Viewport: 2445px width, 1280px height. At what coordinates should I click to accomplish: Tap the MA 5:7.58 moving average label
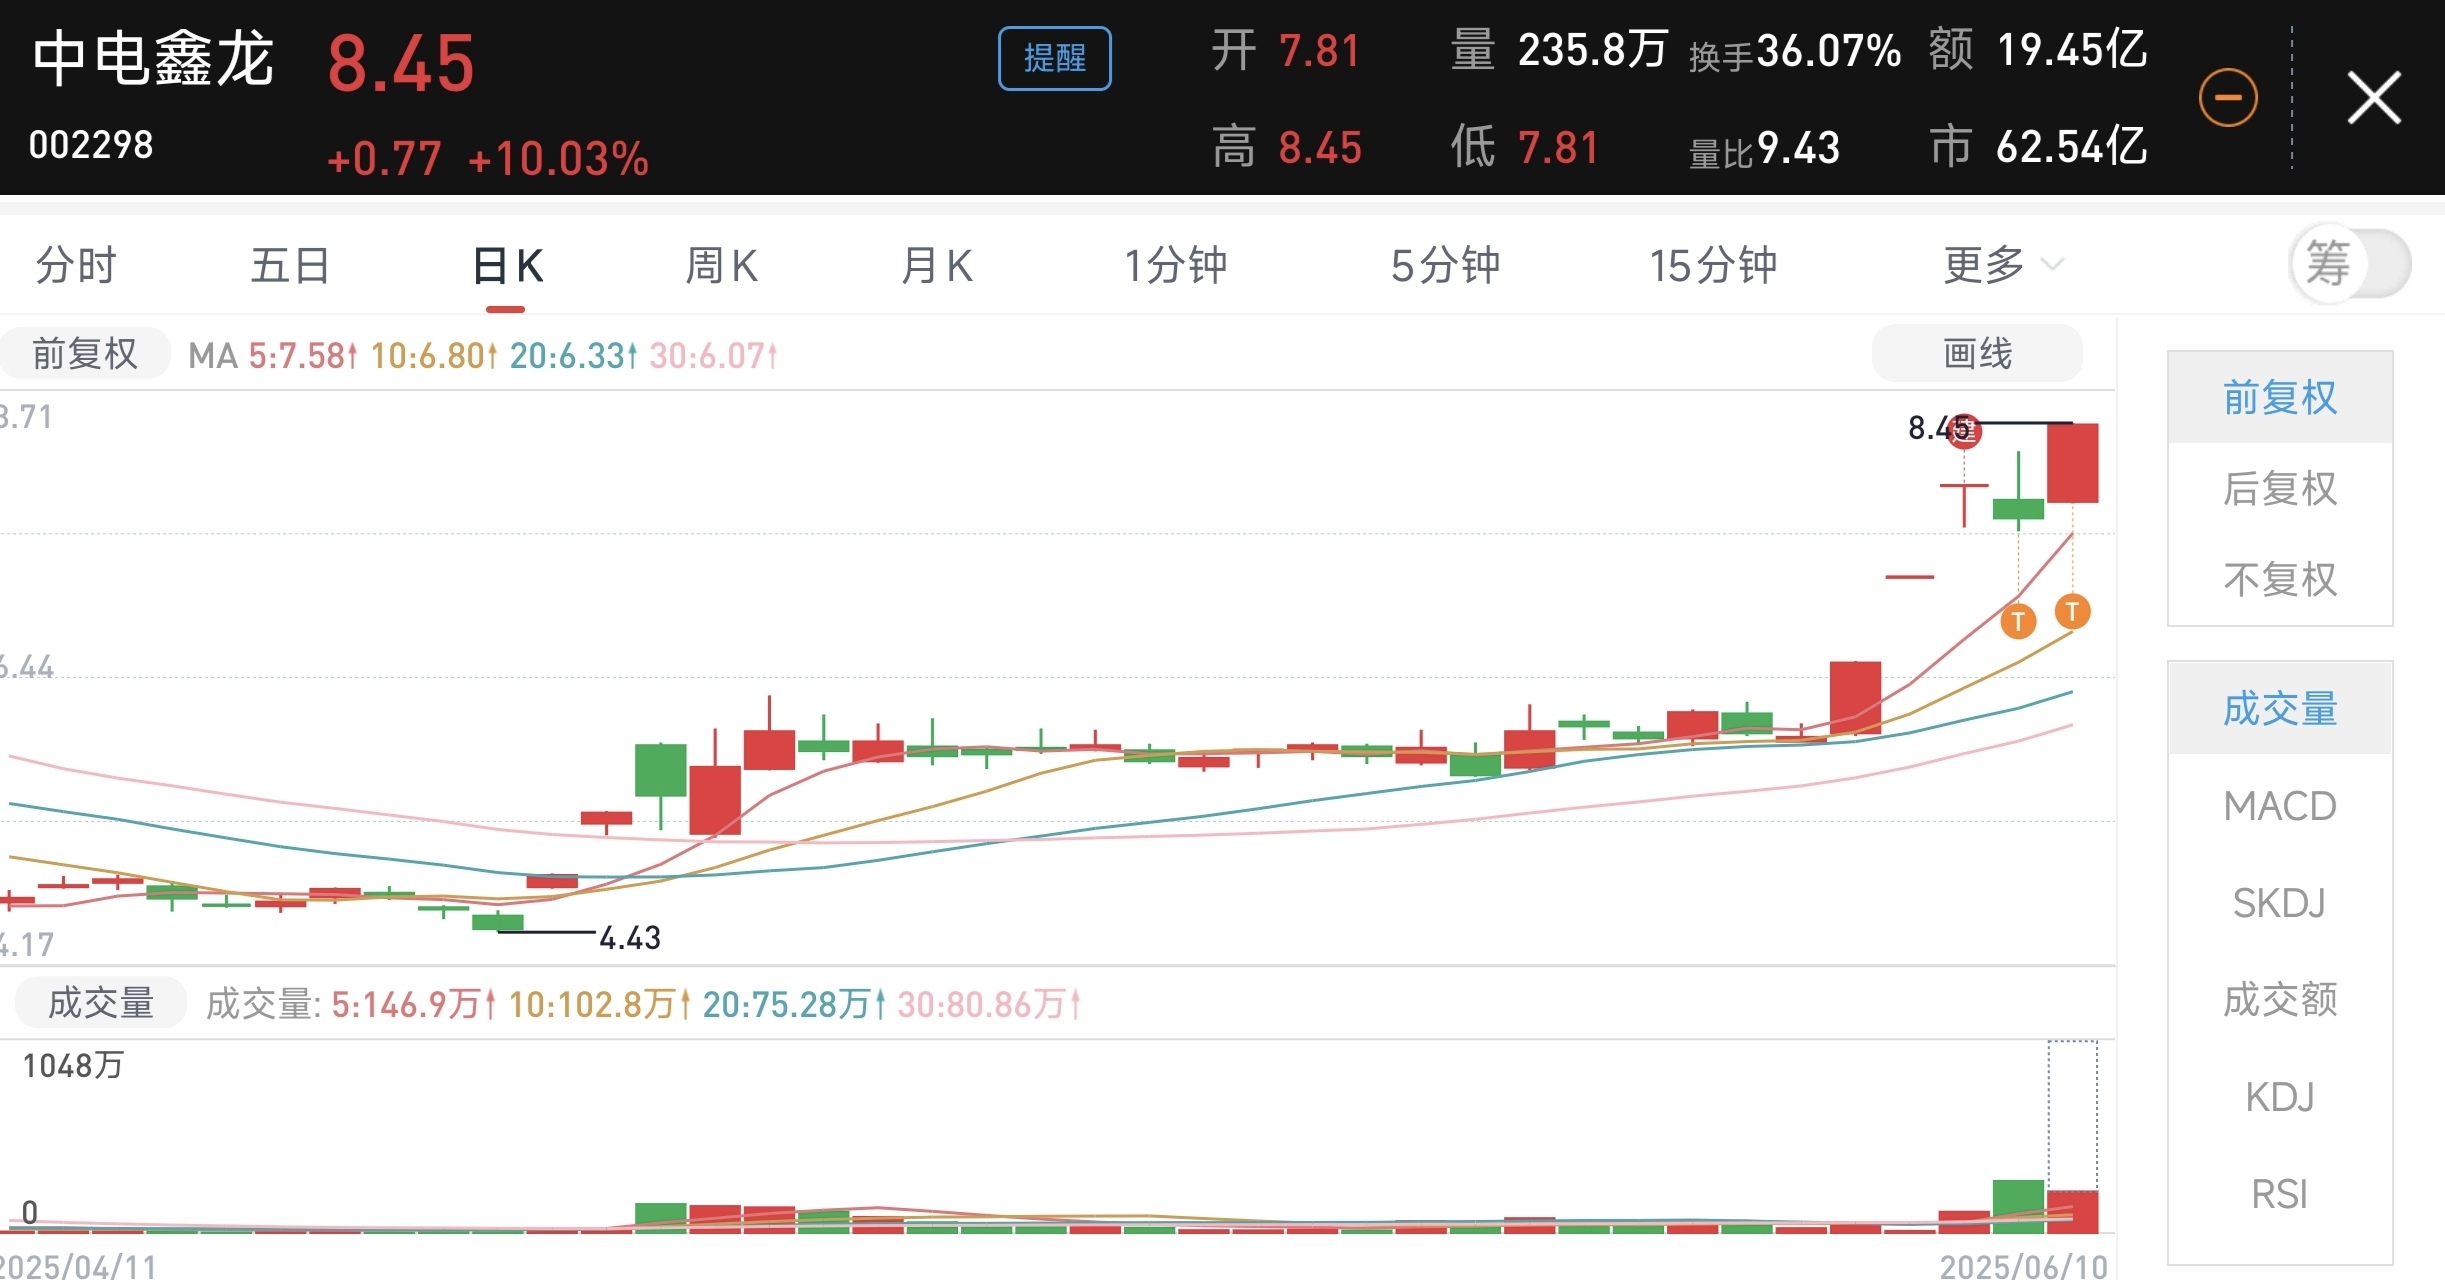(302, 355)
